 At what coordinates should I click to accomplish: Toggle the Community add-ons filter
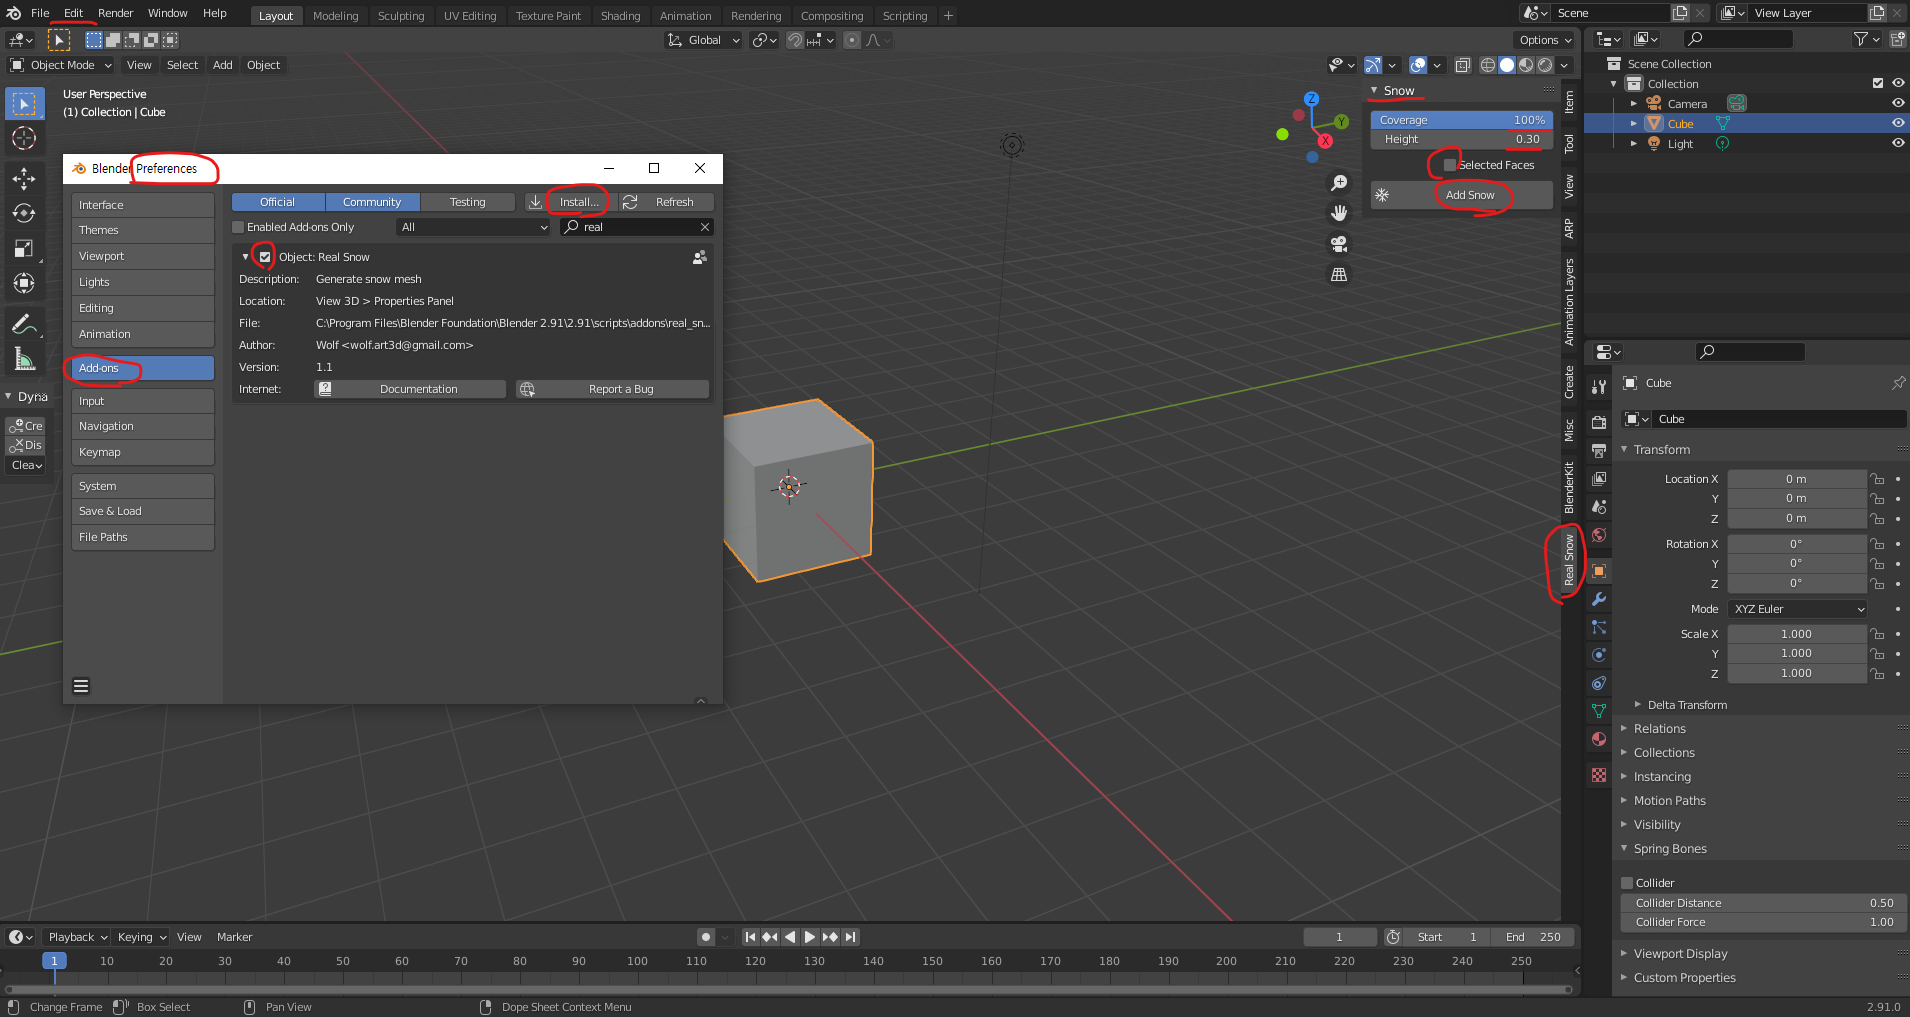372,202
